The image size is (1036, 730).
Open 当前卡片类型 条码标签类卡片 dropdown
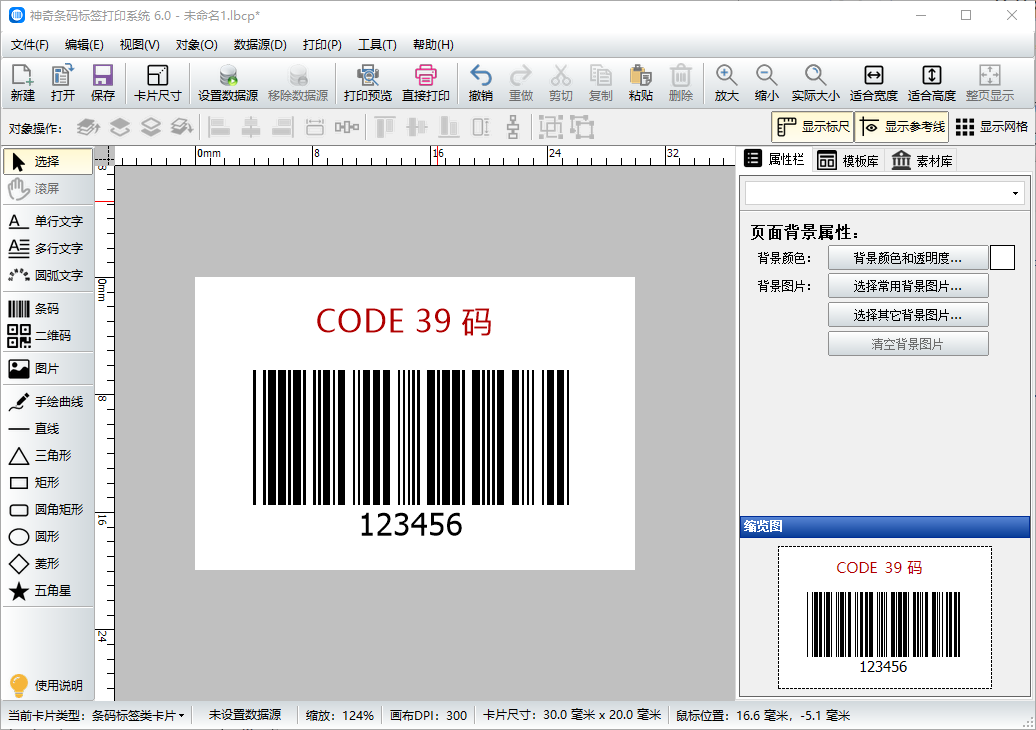tap(96, 715)
